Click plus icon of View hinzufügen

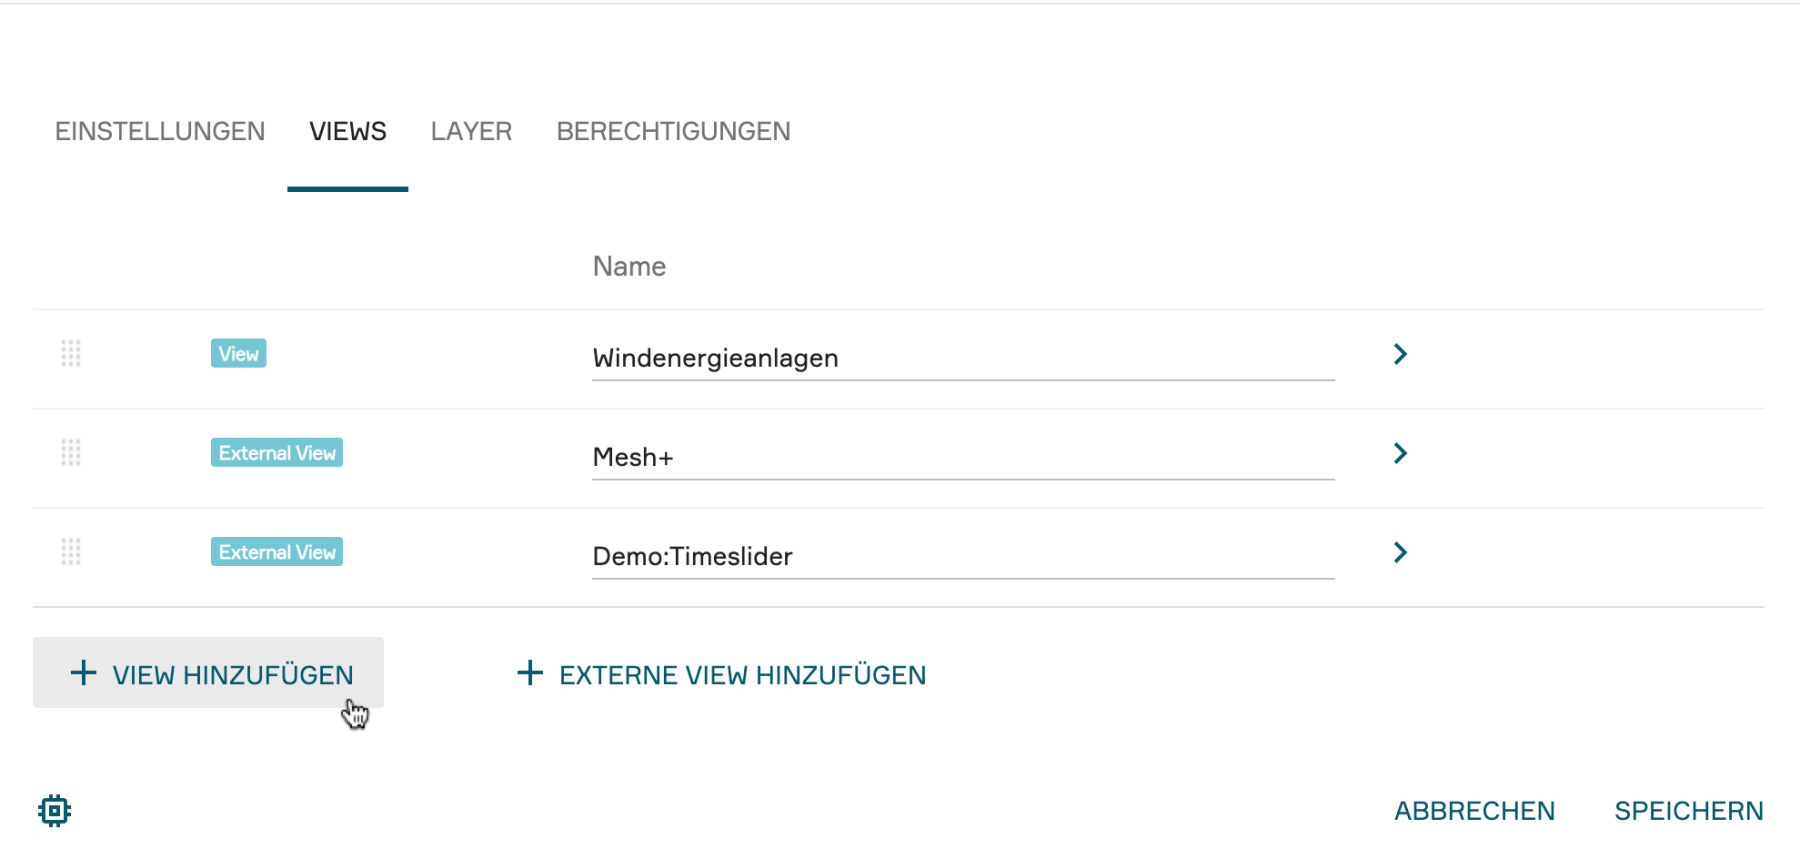click(x=84, y=673)
